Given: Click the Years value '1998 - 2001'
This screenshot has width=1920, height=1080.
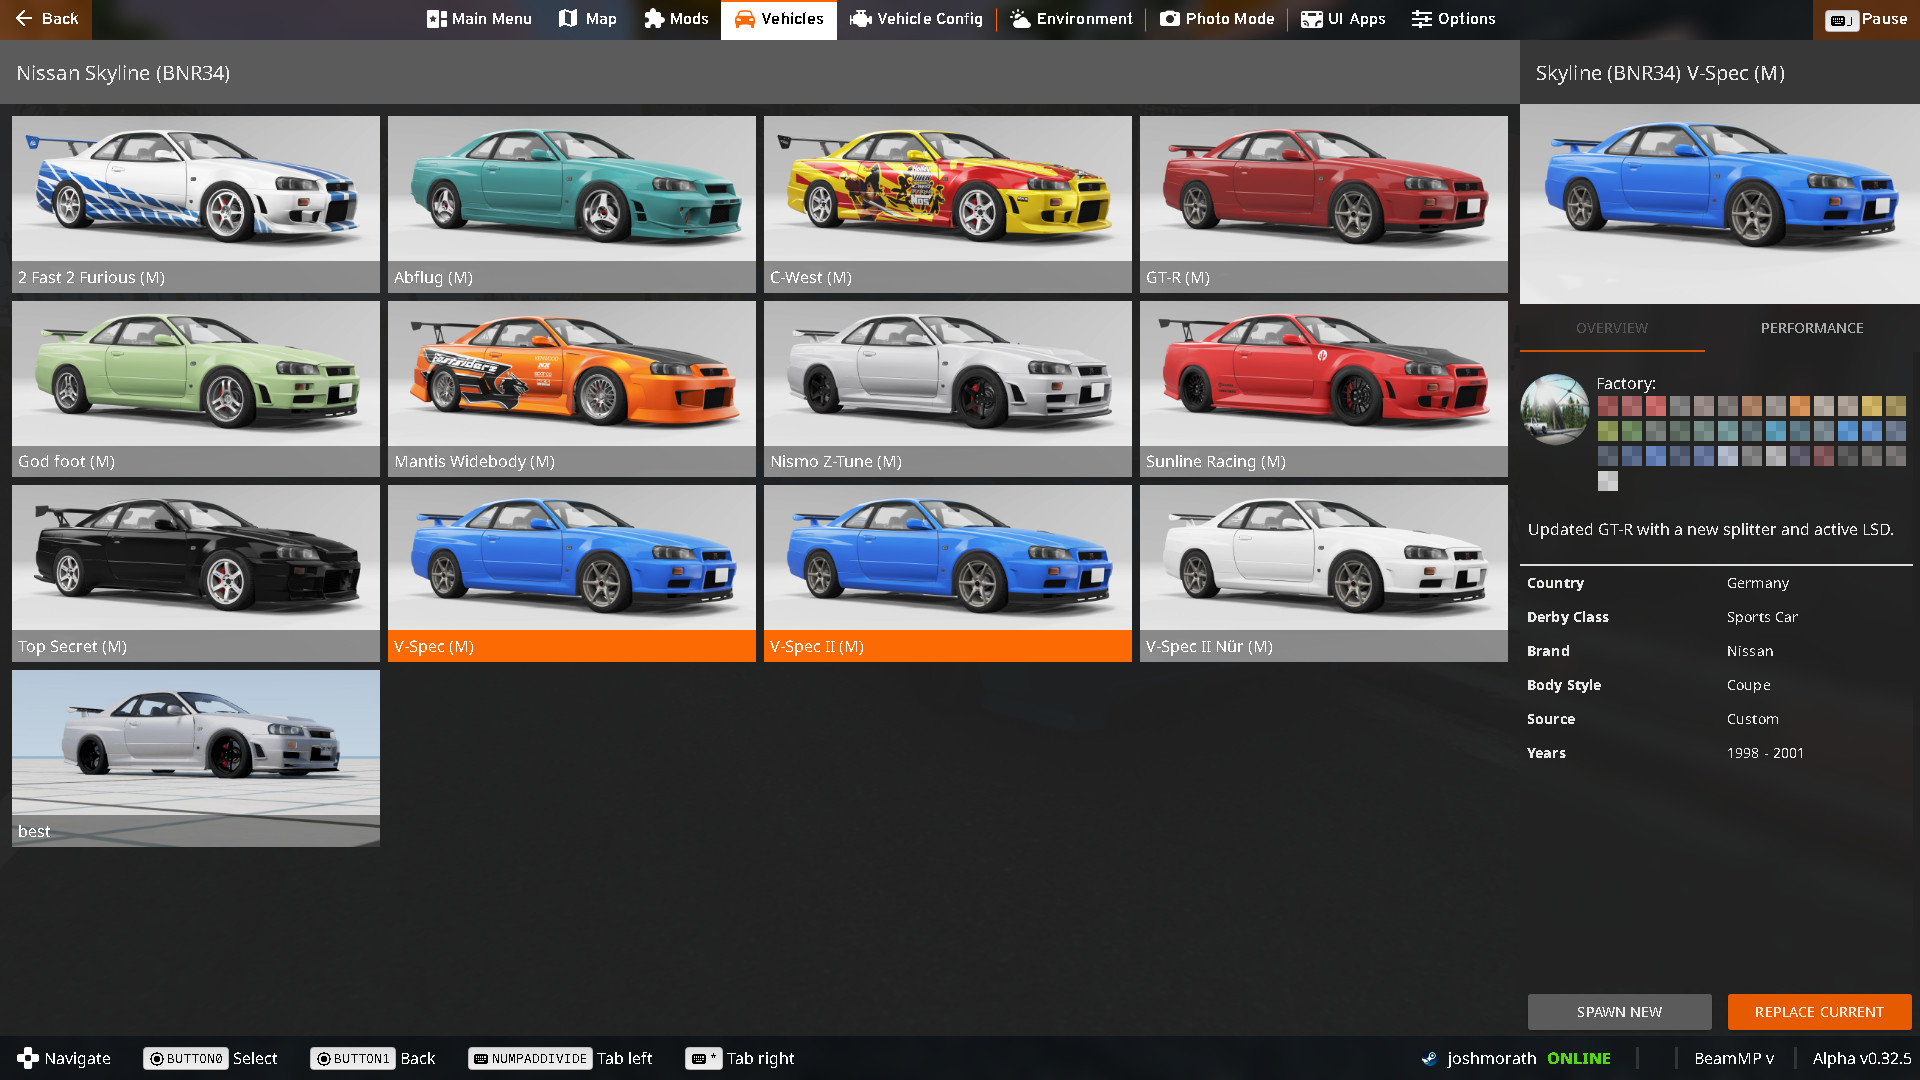Looking at the screenshot, I should 1766,753.
